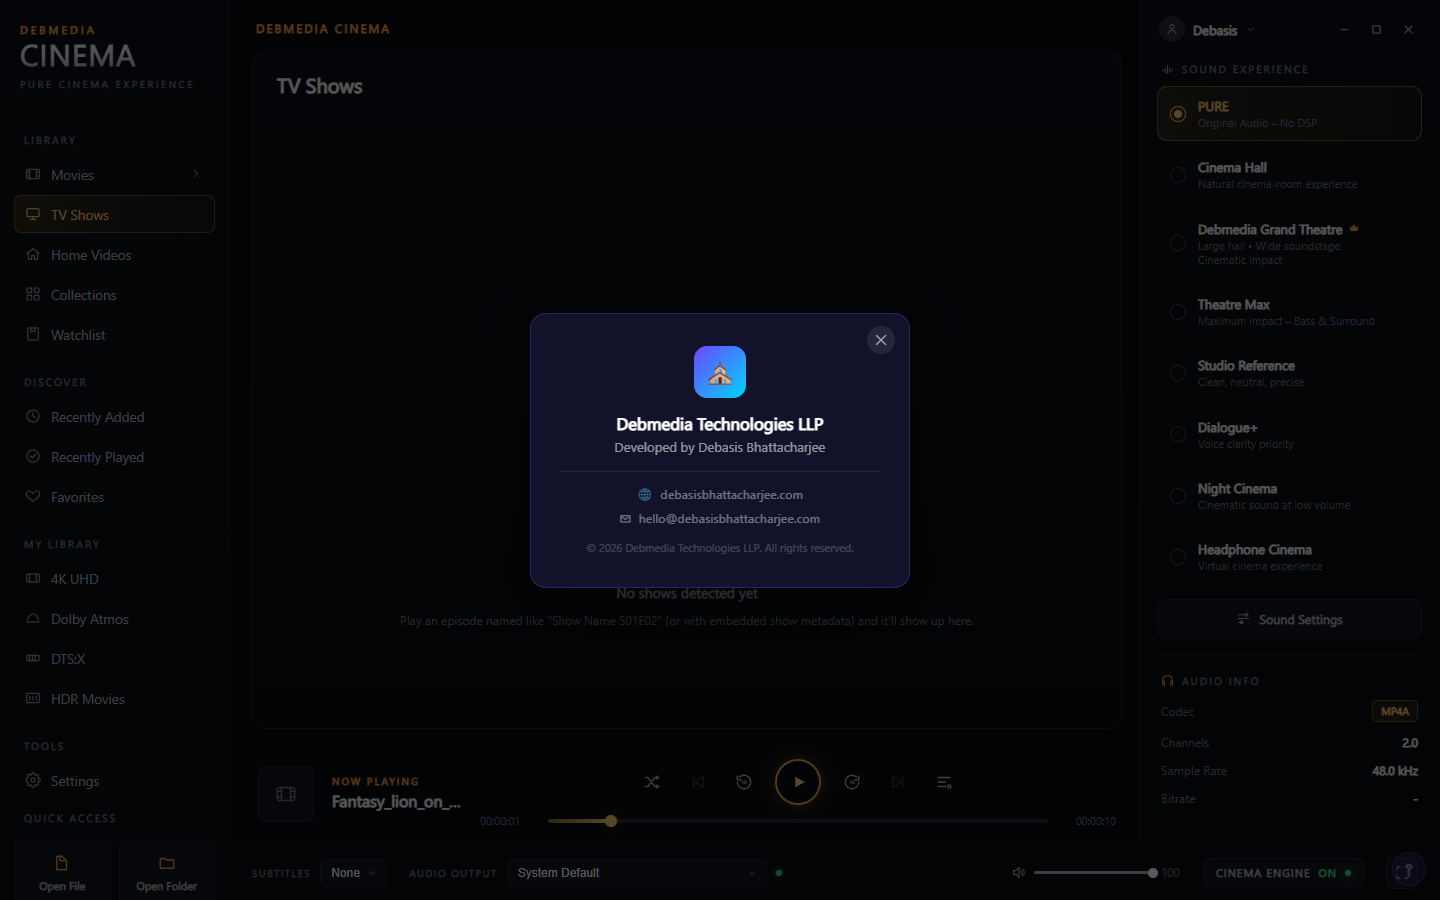Open the playlist queue icon
Viewport: 1440px width, 900px height.
tap(944, 782)
